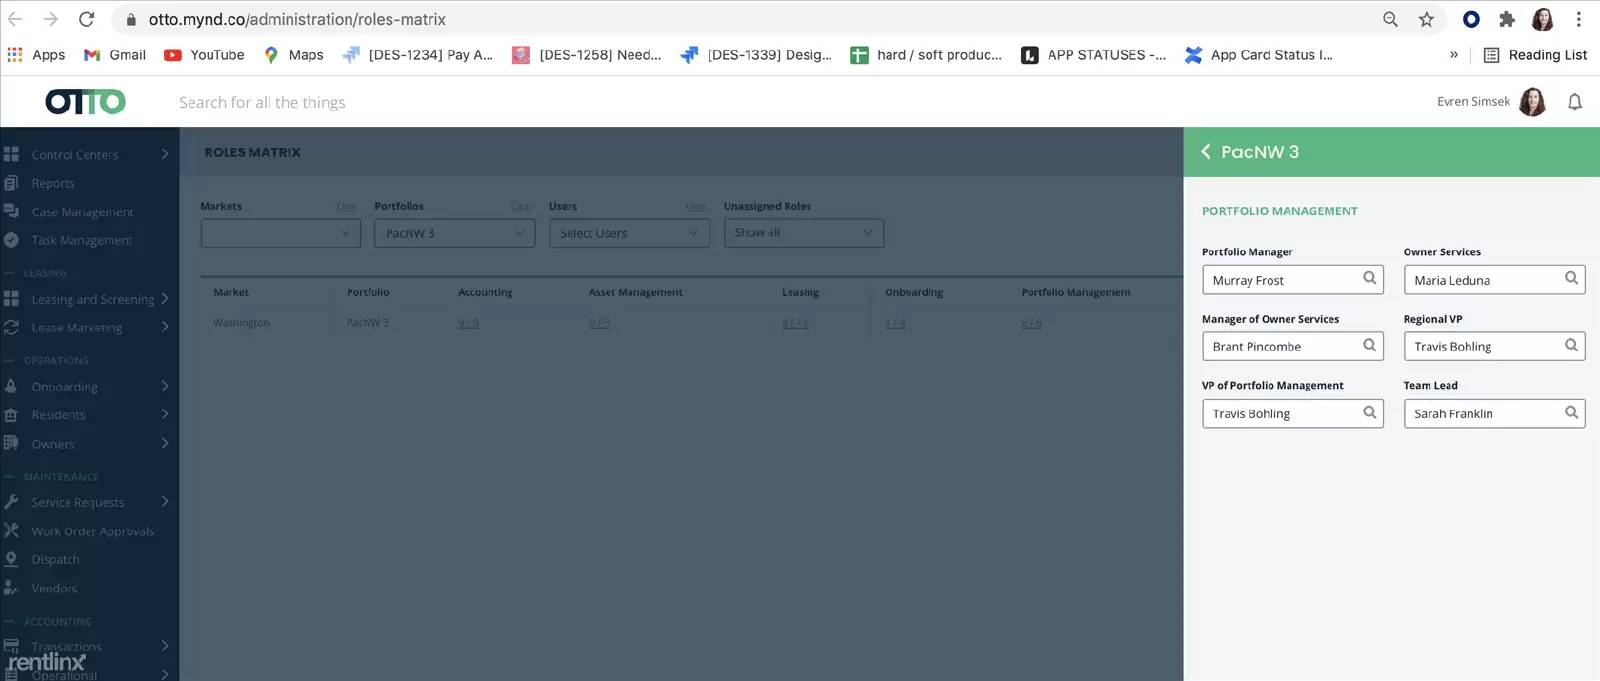Open the Maps bookmark
Image resolution: width=1600 pixels, height=681 pixels.
pyautogui.click(x=293, y=55)
